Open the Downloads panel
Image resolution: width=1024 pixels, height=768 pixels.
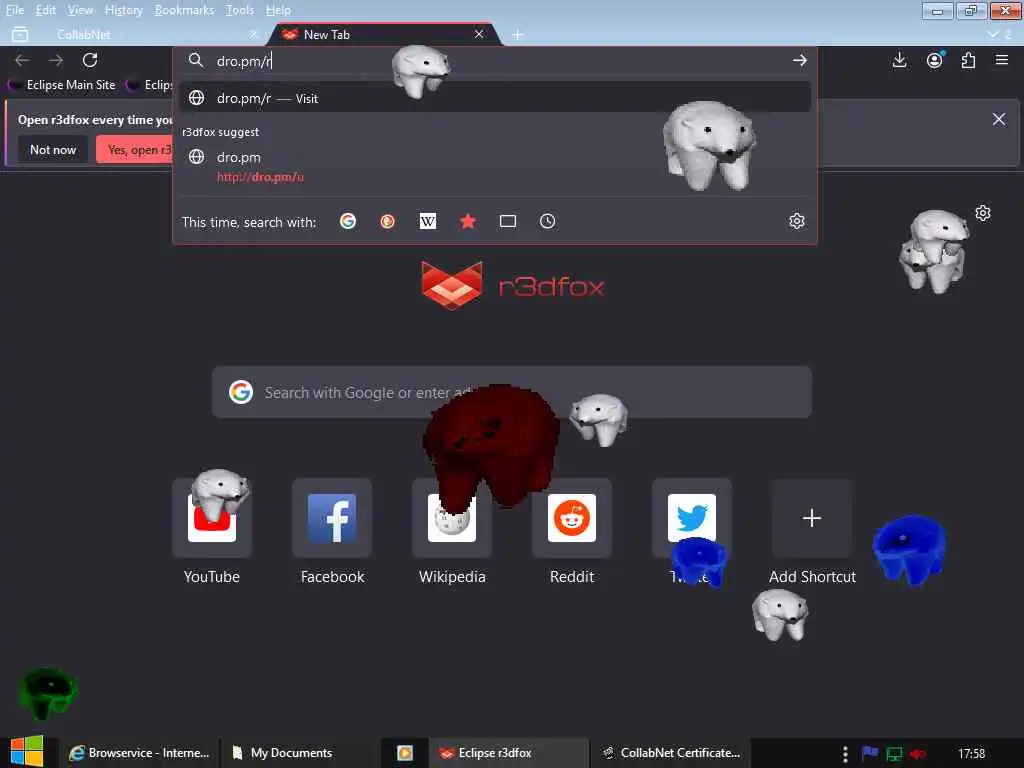coord(899,60)
